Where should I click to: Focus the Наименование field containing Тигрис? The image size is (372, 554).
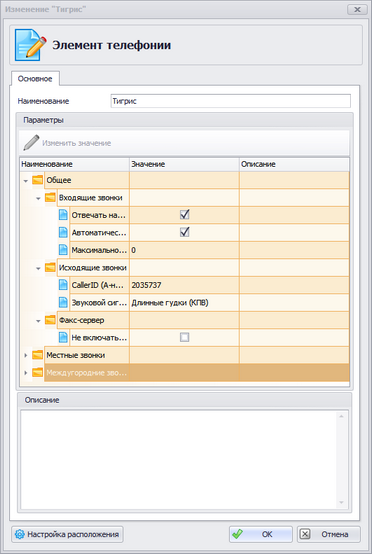[230, 101]
